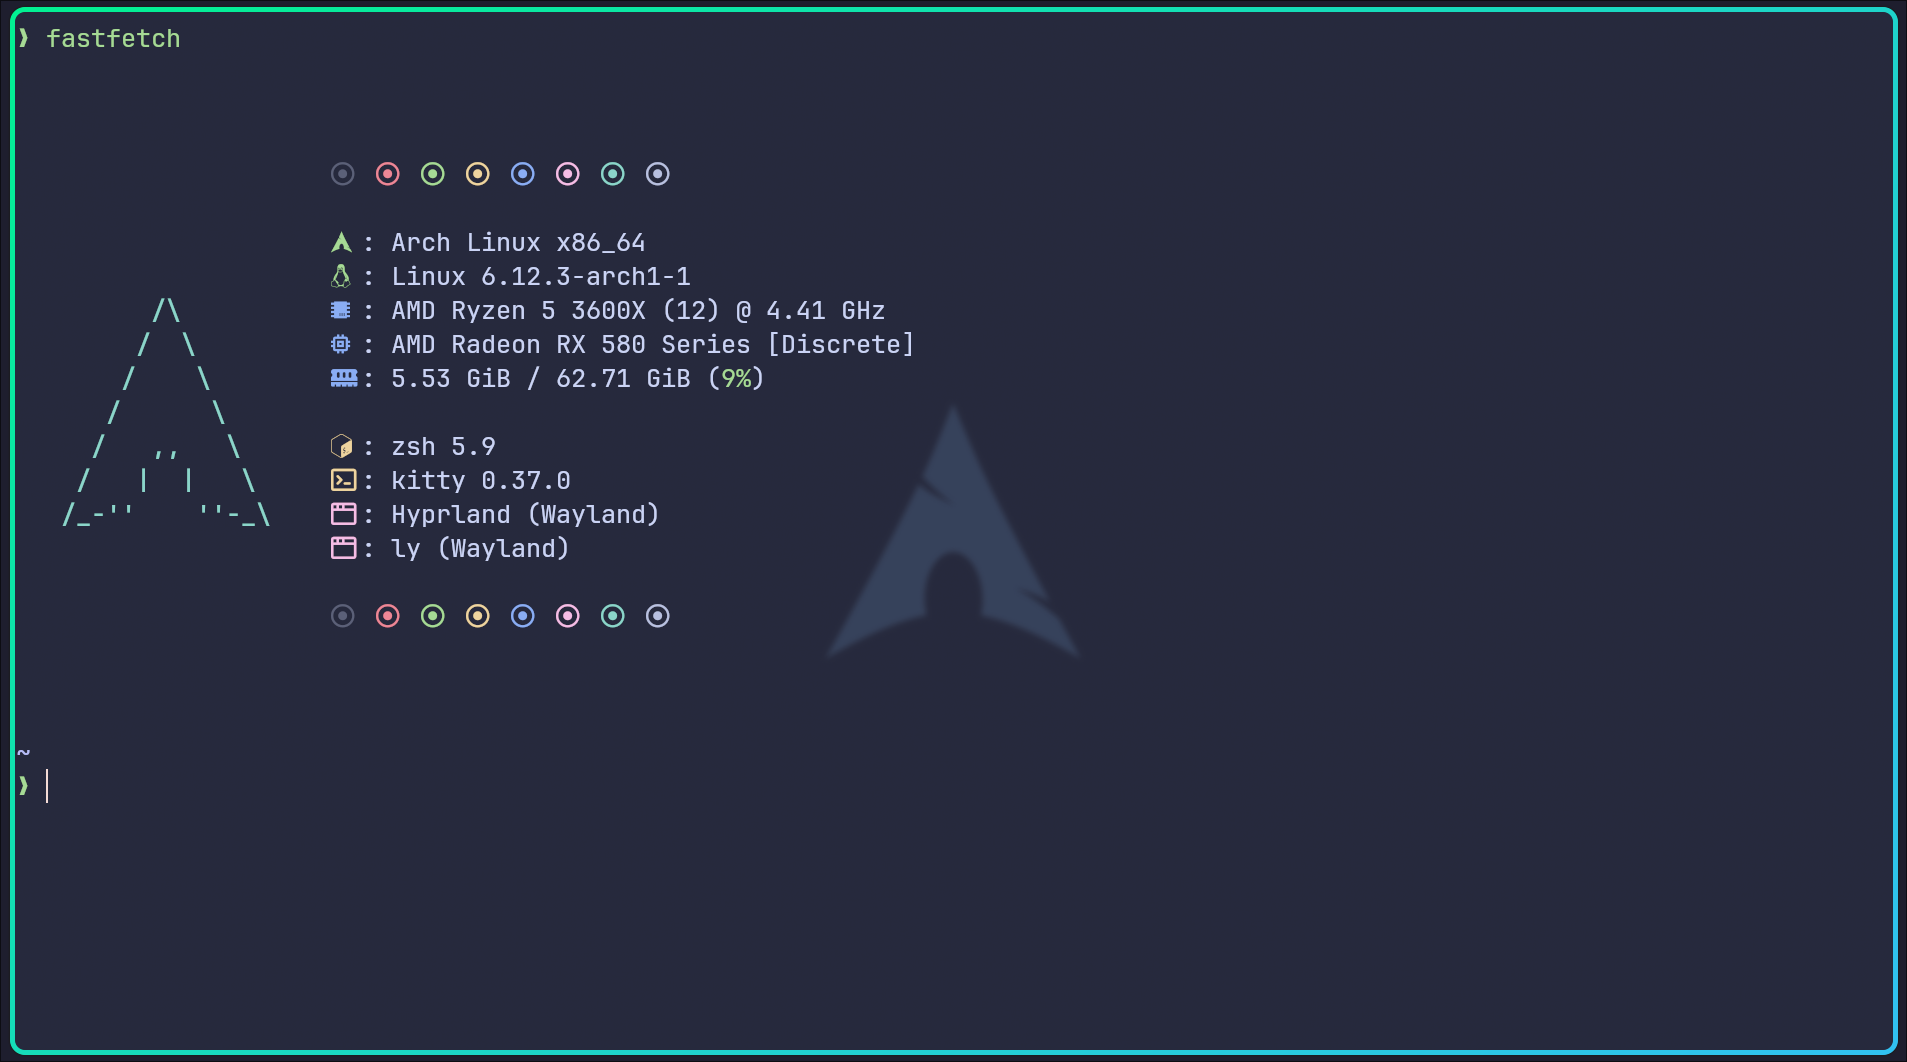Click the text "ly (Wayland)"
Viewport: 1907px width, 1062px height.
[480, 549]
